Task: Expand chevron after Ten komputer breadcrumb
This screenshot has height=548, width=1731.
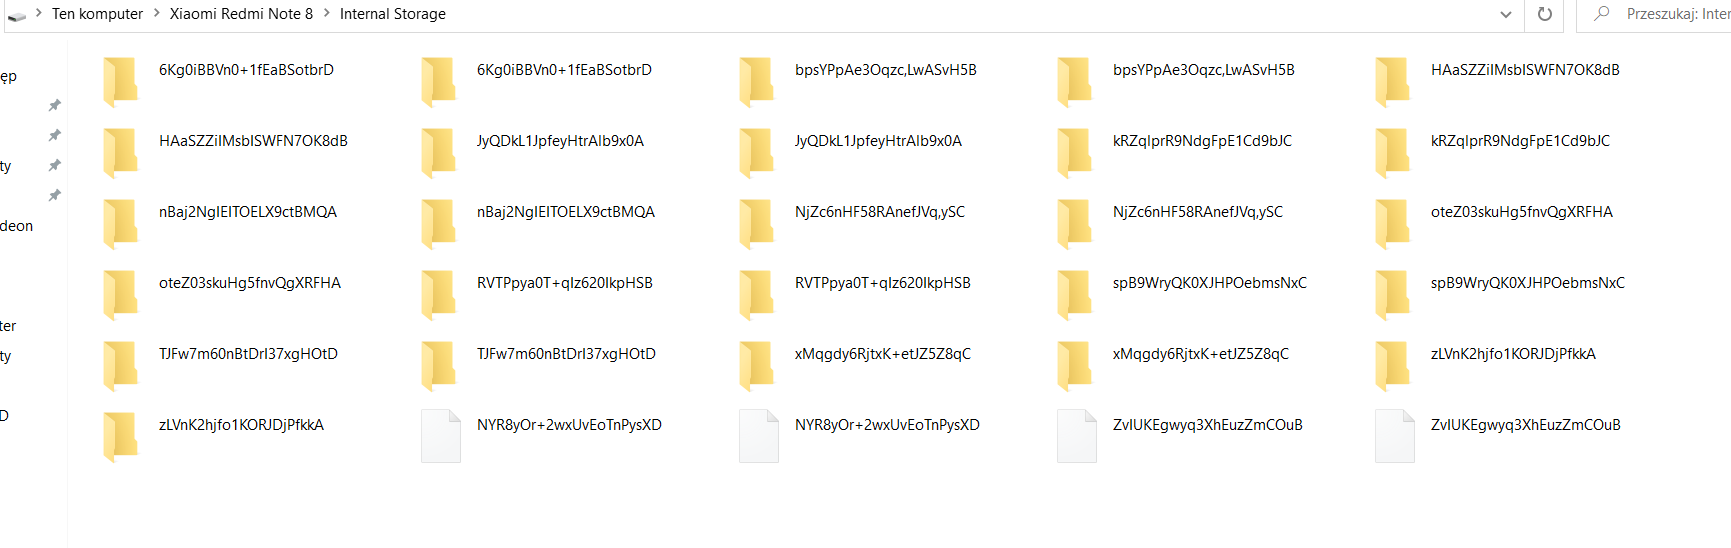Action: pyautogui.click(x=156, y=14)
